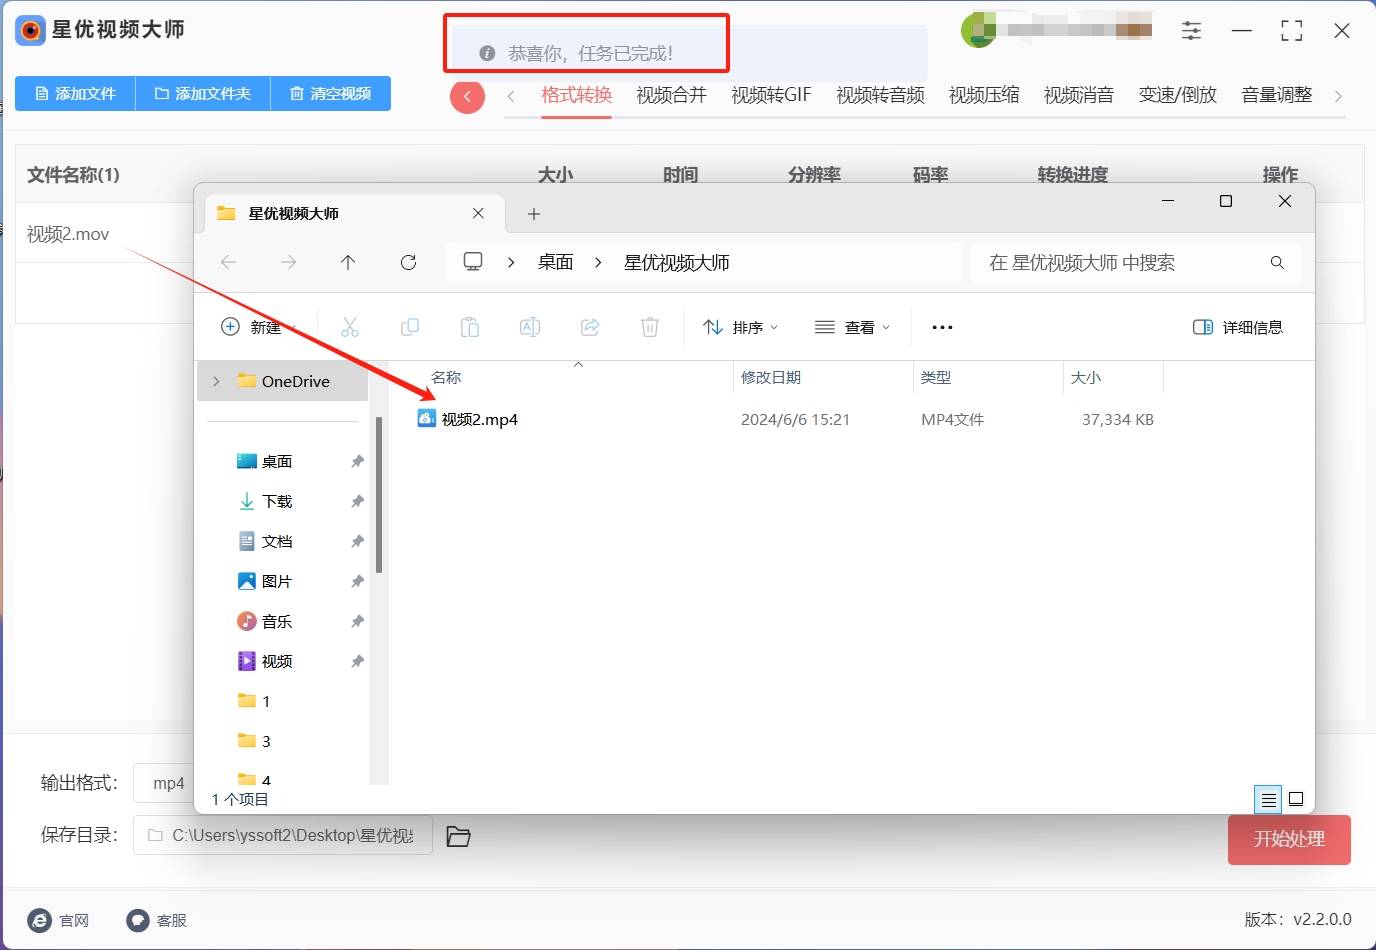The image size is (1376, 950).
Task: Sort by the 大小 column header
Action: [1086, 377]
